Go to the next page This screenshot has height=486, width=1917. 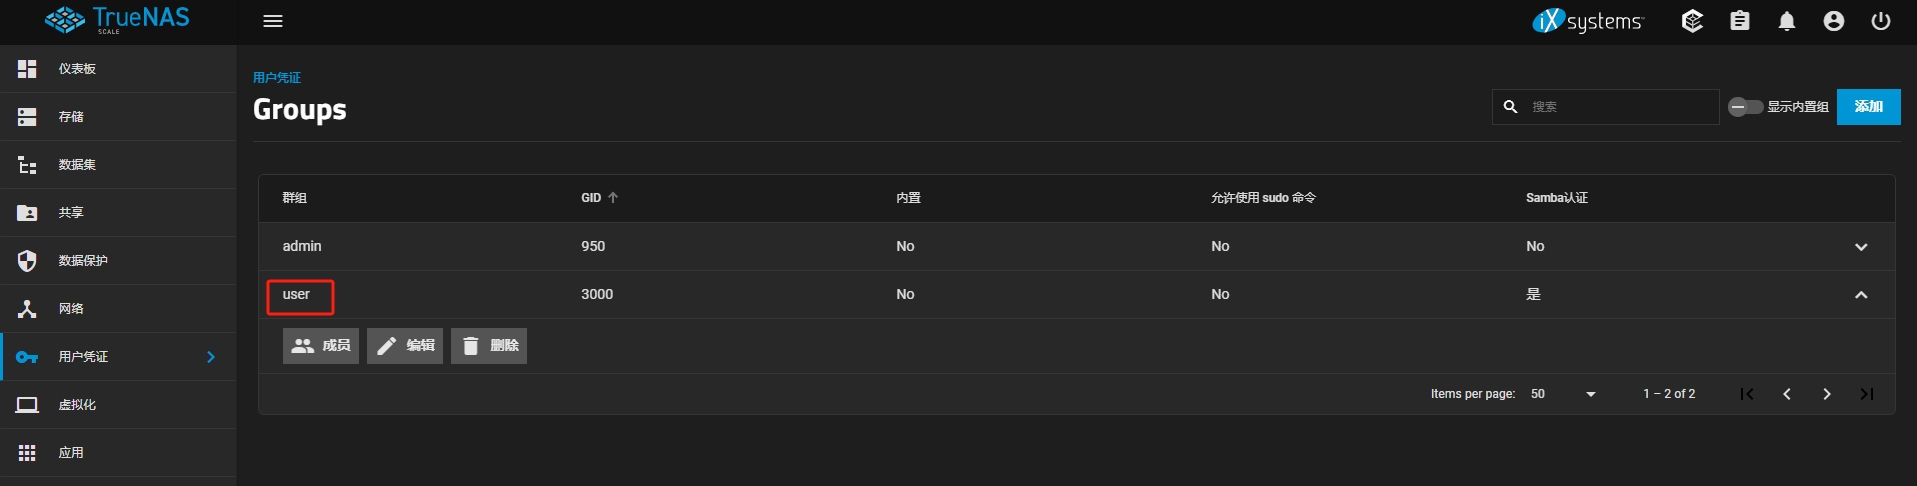click(1827, 394)
